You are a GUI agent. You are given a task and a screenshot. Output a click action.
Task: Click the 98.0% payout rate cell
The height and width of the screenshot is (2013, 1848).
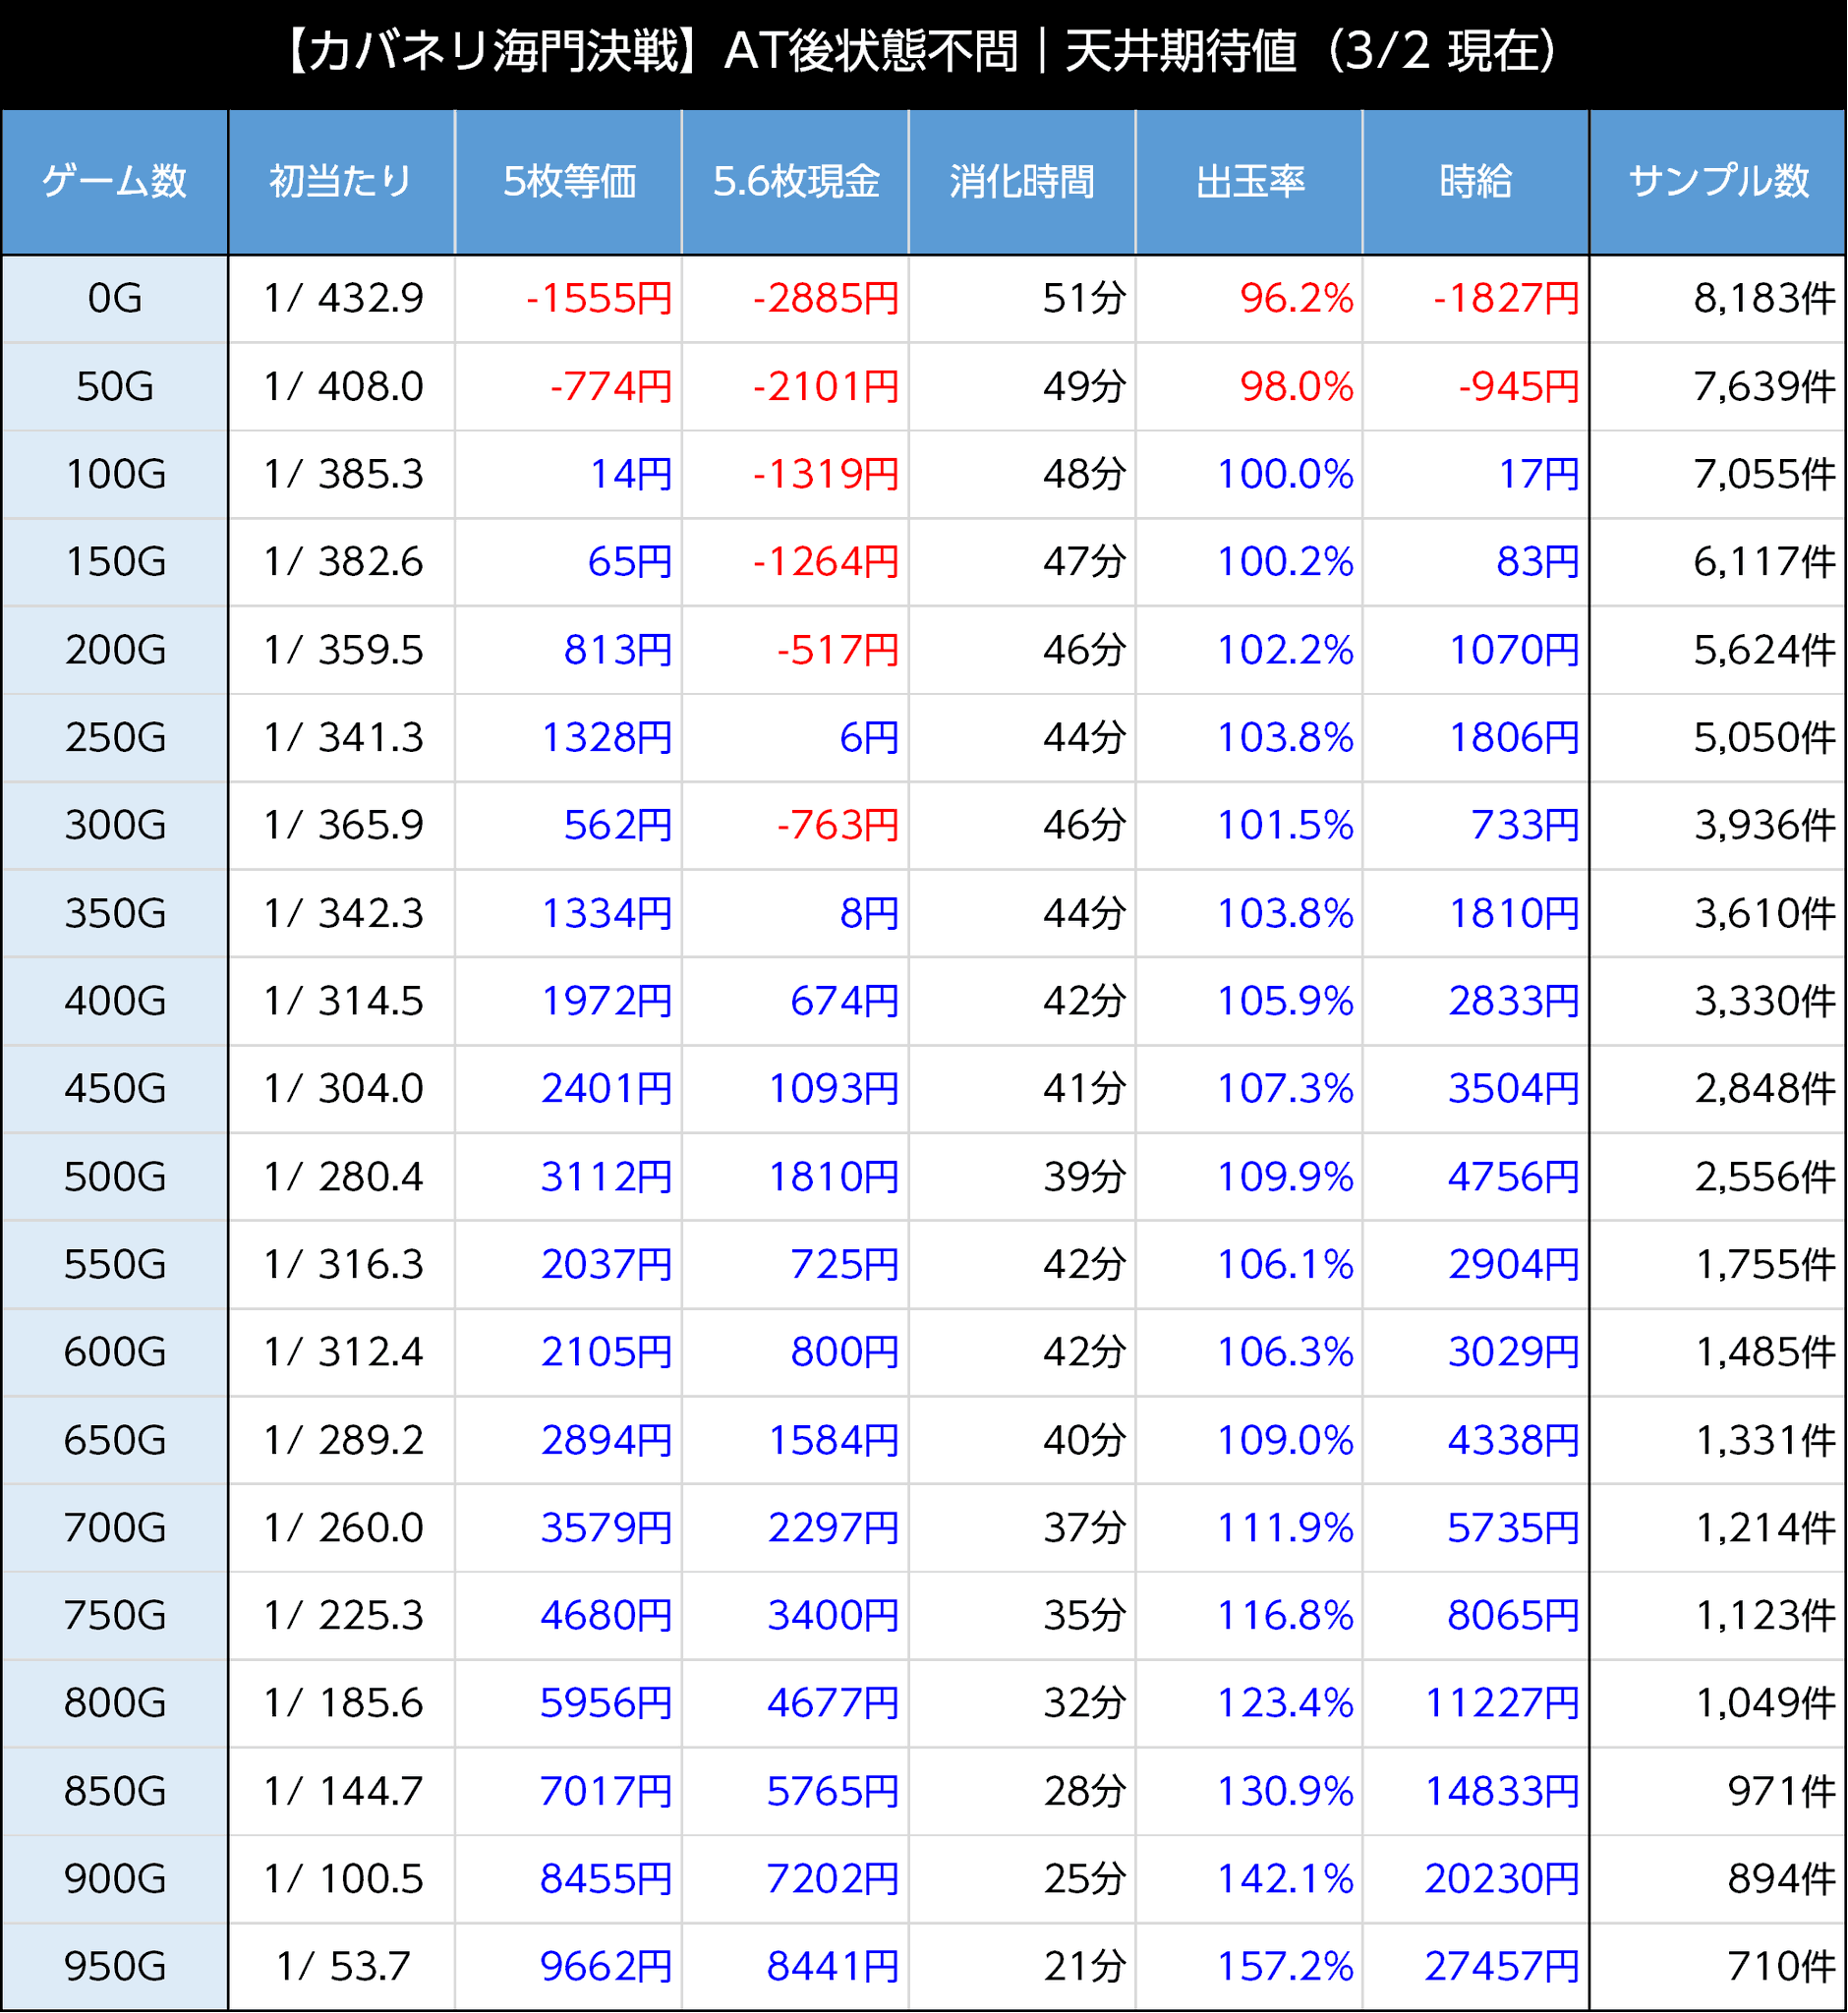(1296, 386)
